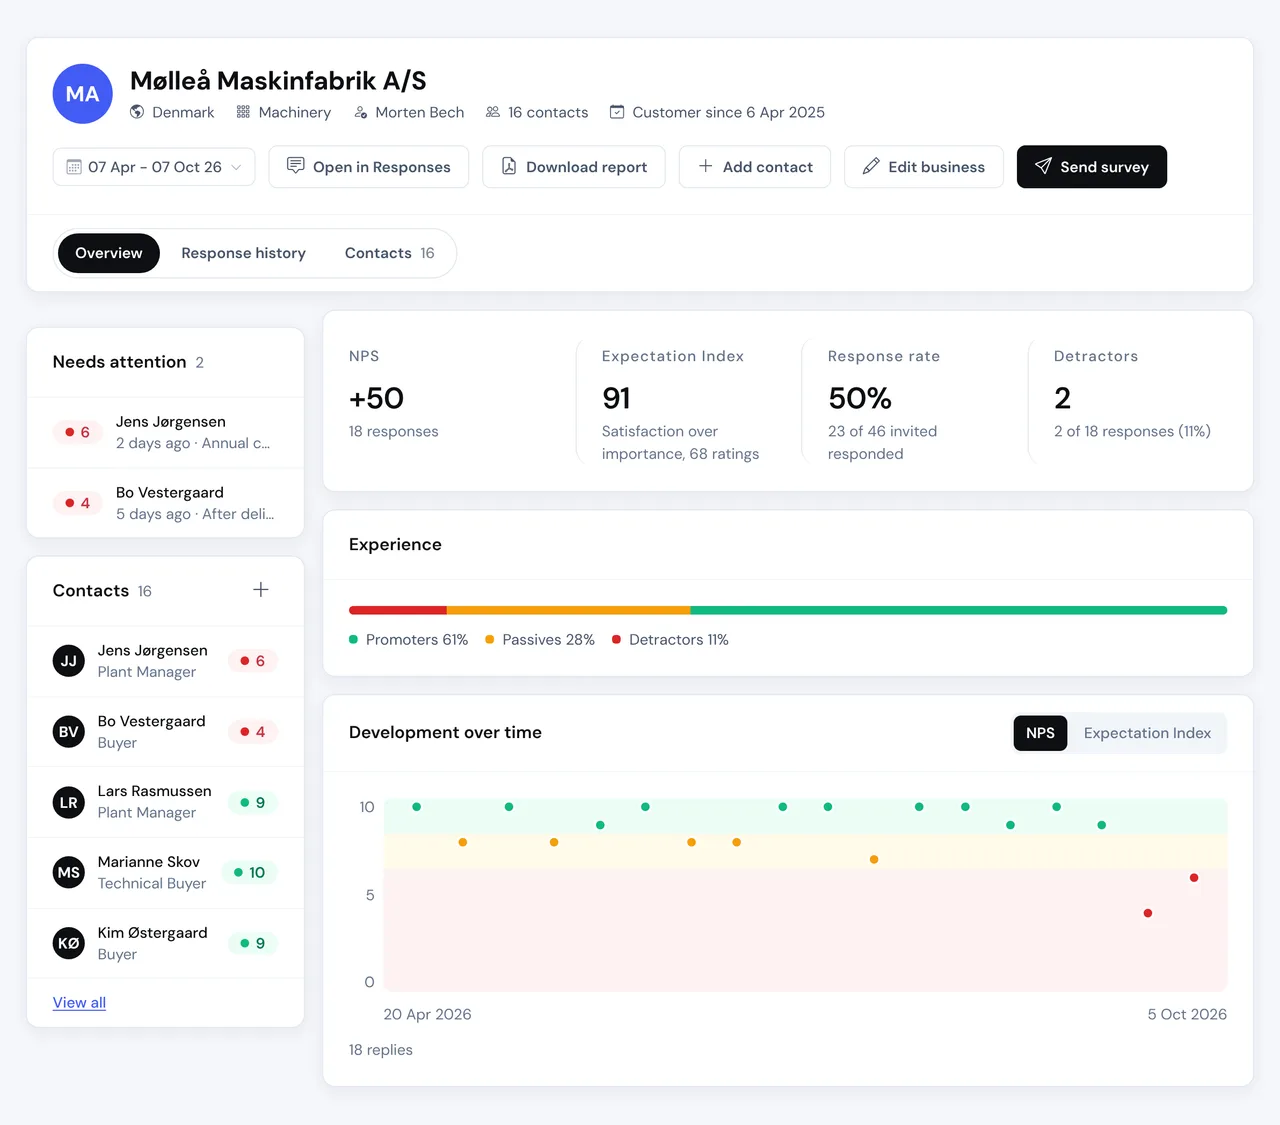Screen dimensions: 1280x1125
Task: Download the report
Action: tap(574, 167)
